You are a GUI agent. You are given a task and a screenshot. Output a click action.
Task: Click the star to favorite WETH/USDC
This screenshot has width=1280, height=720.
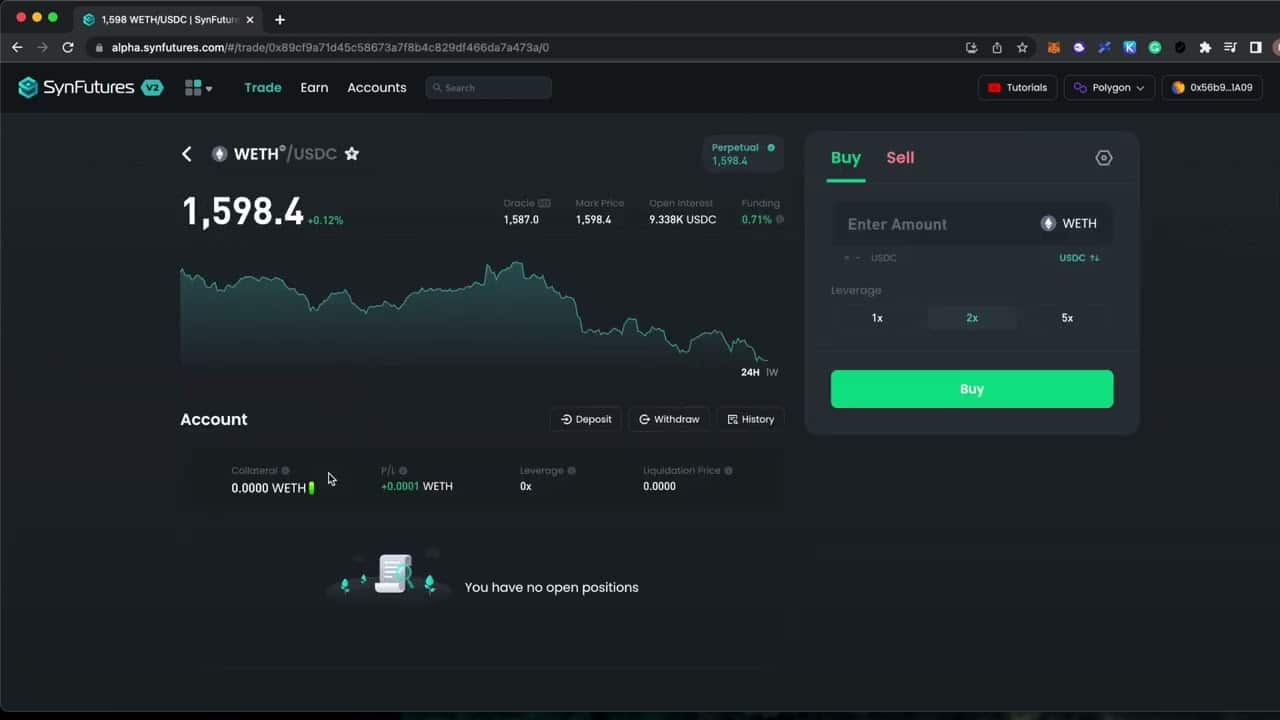point(351,153)
